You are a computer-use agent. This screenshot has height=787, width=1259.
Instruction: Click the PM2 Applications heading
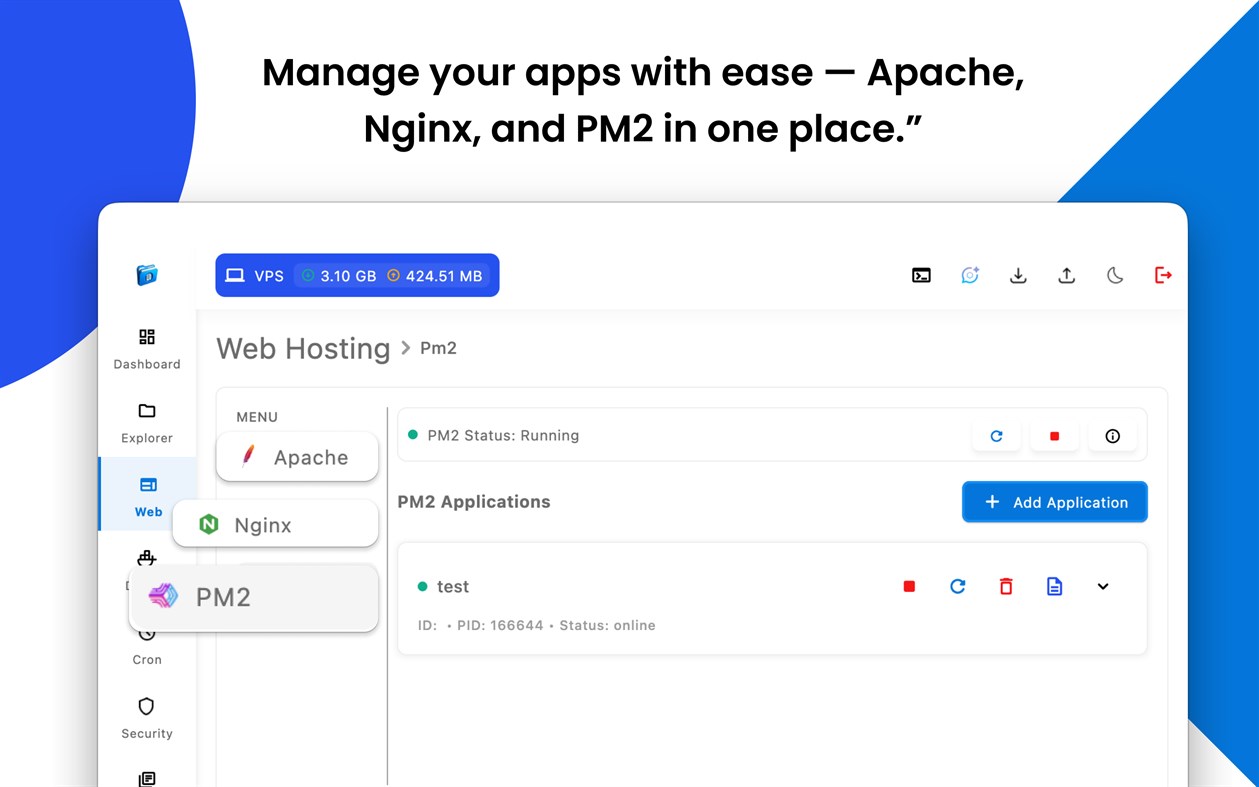474,502
